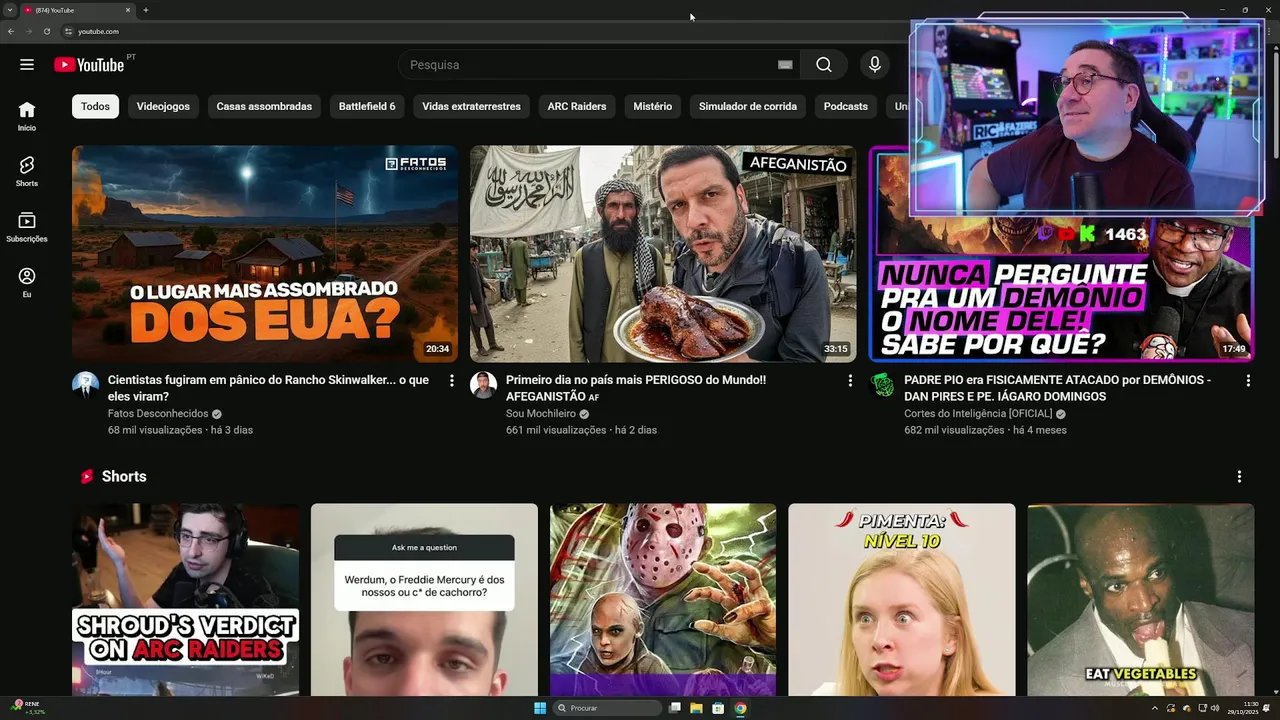1280x720 pixels.
Task: Filter feed by Casas assombradas chip
Action: pos(264,106)
